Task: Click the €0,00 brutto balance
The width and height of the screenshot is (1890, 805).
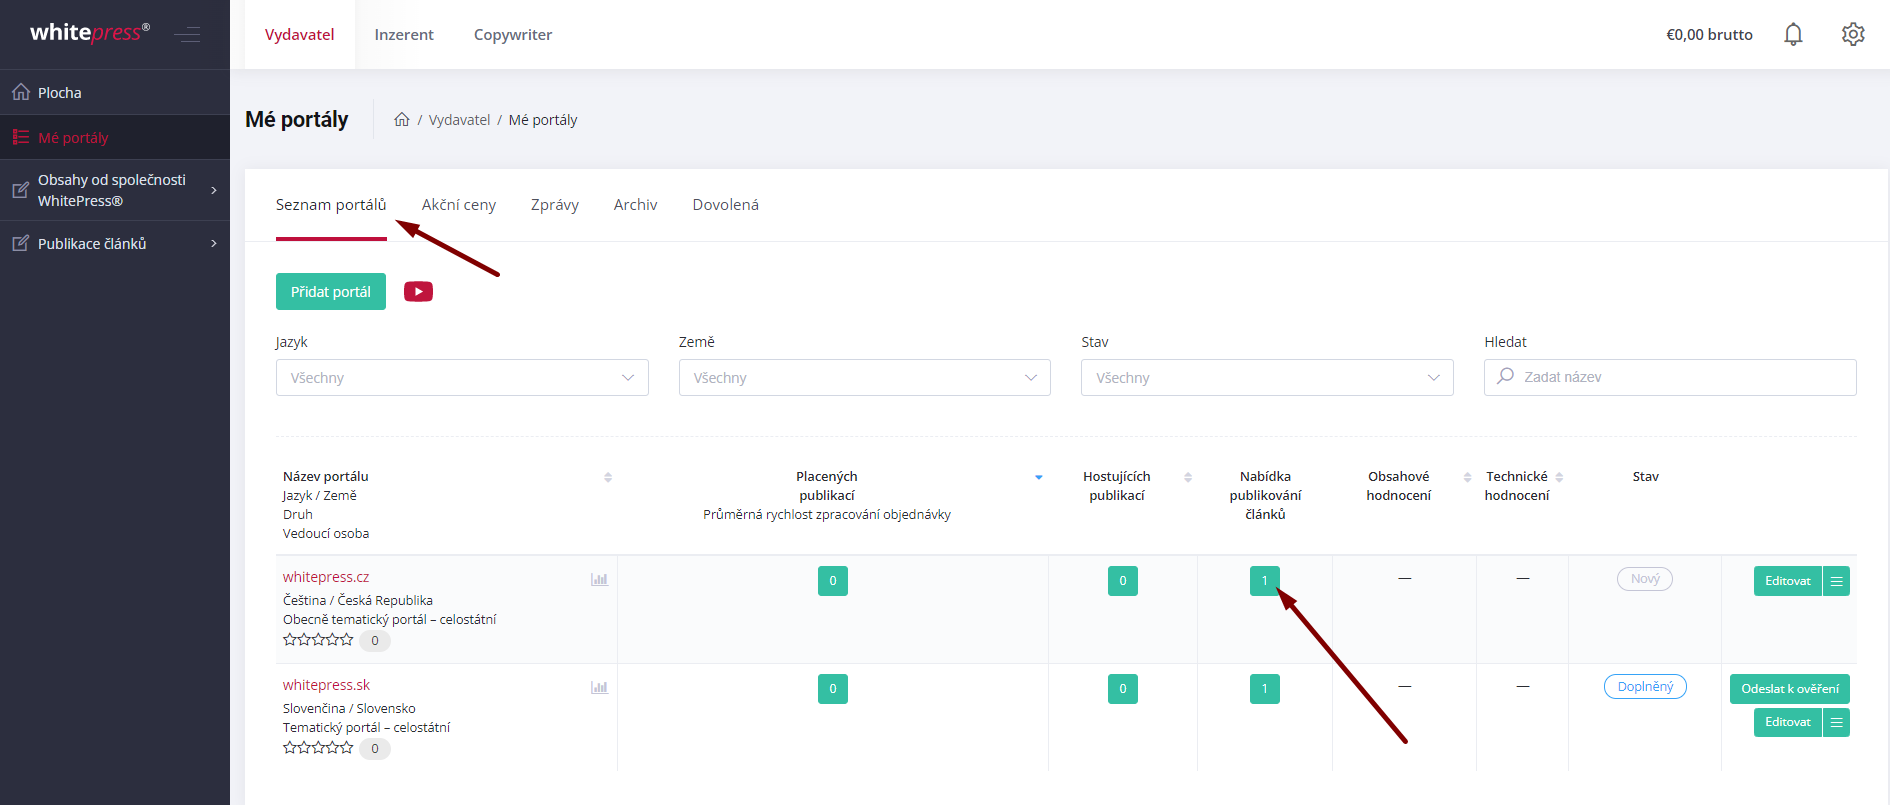Action: coord(1709,35)
